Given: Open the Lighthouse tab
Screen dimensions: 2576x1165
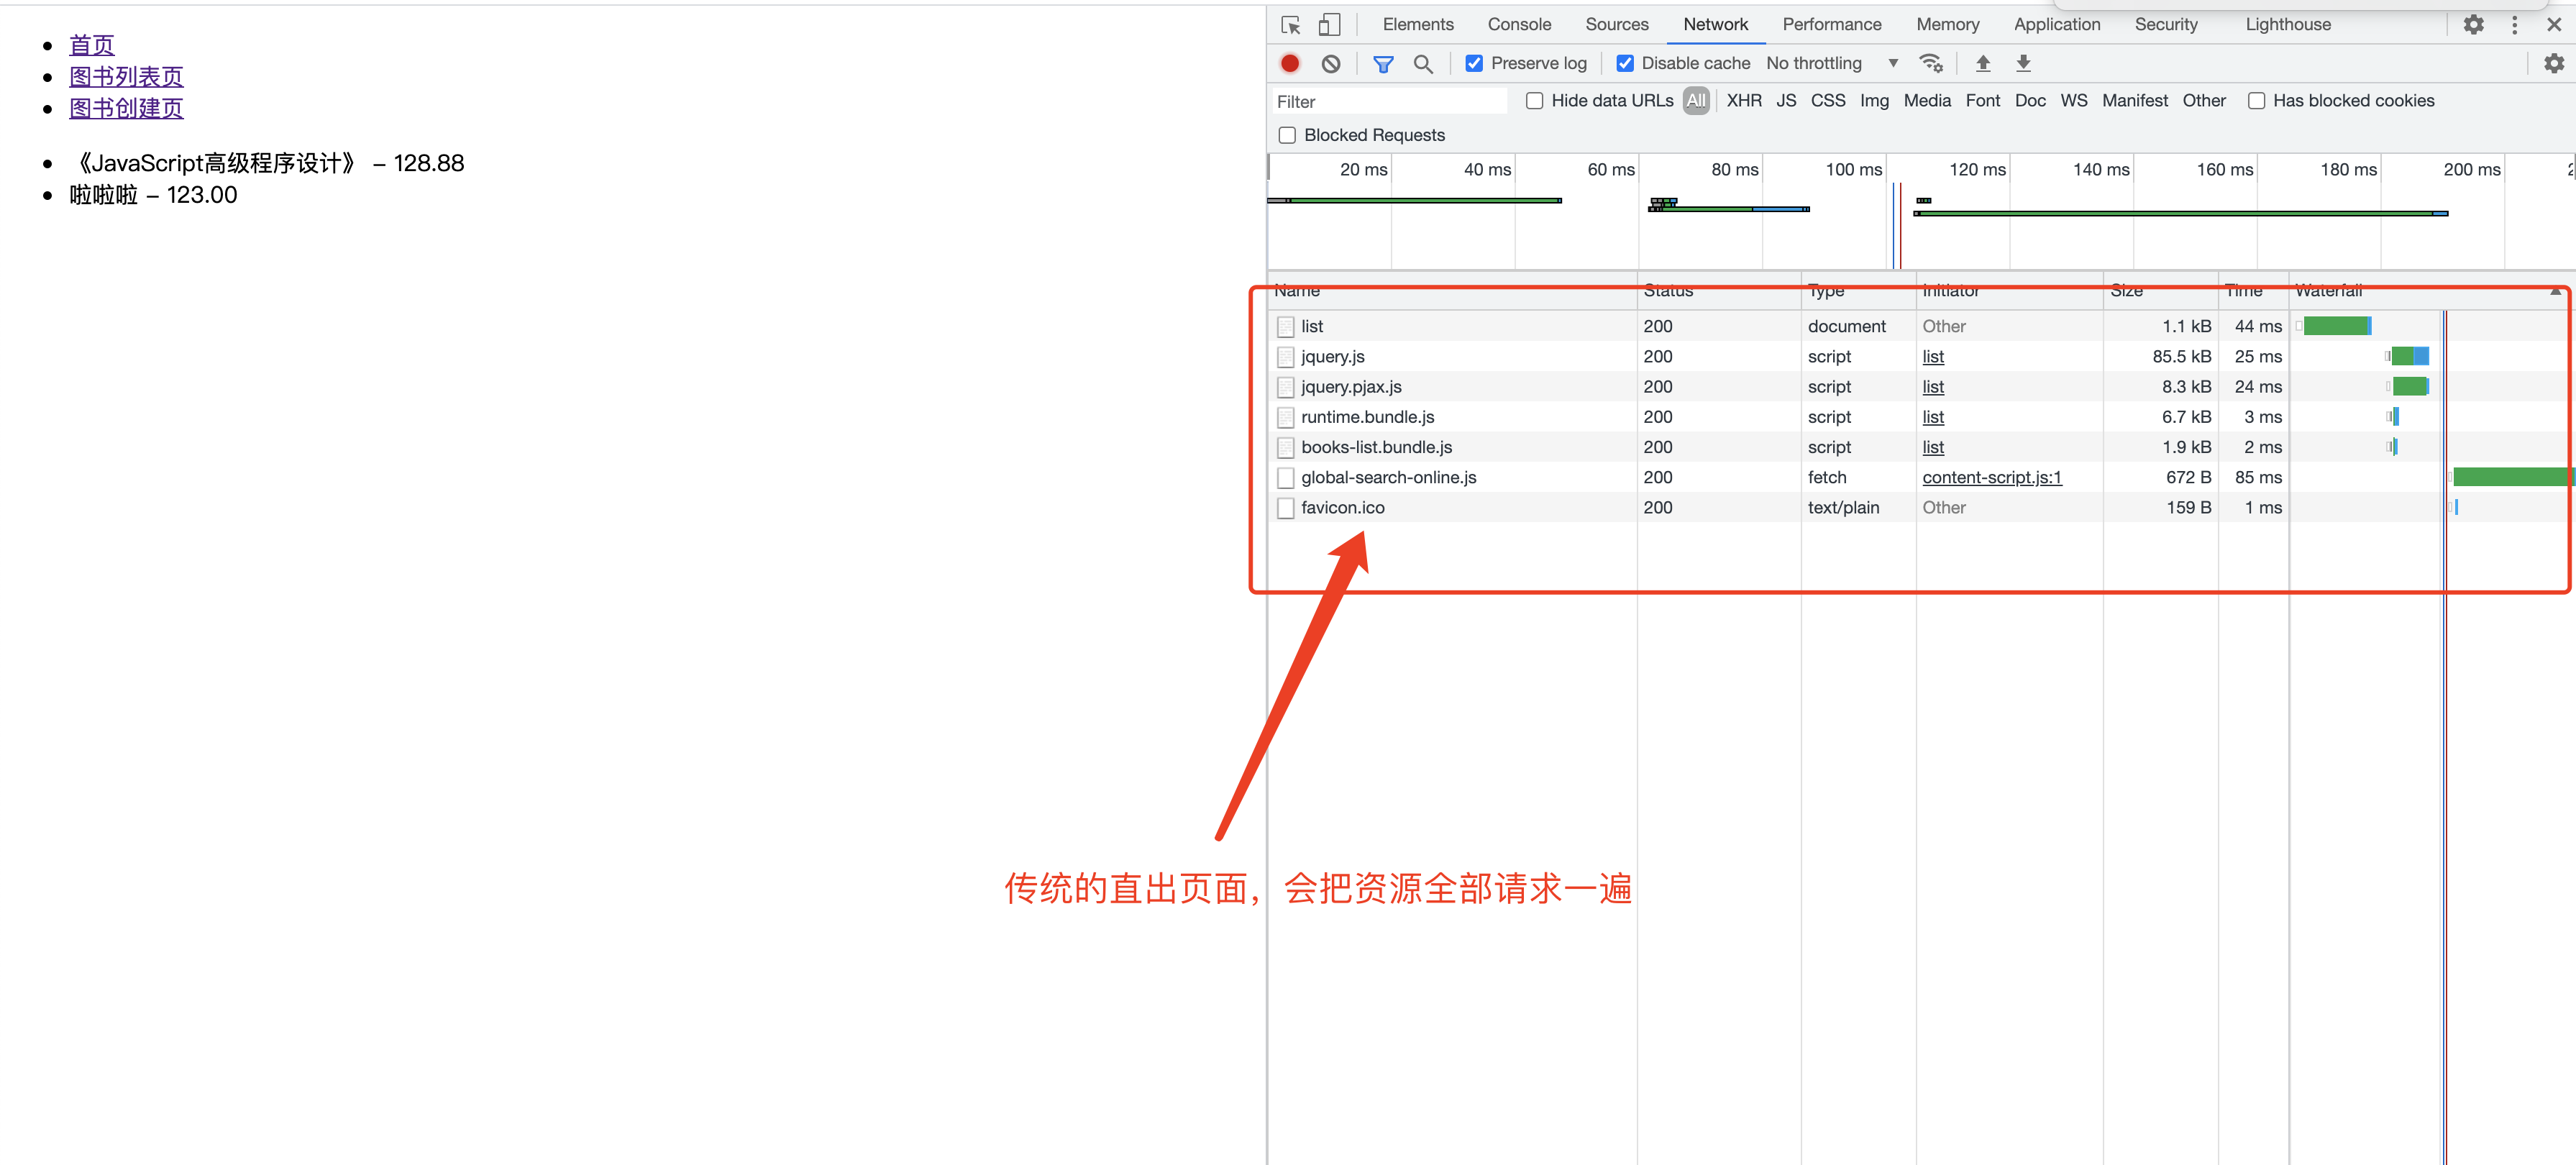Looking at the screenshot, I should point(2287,24).
